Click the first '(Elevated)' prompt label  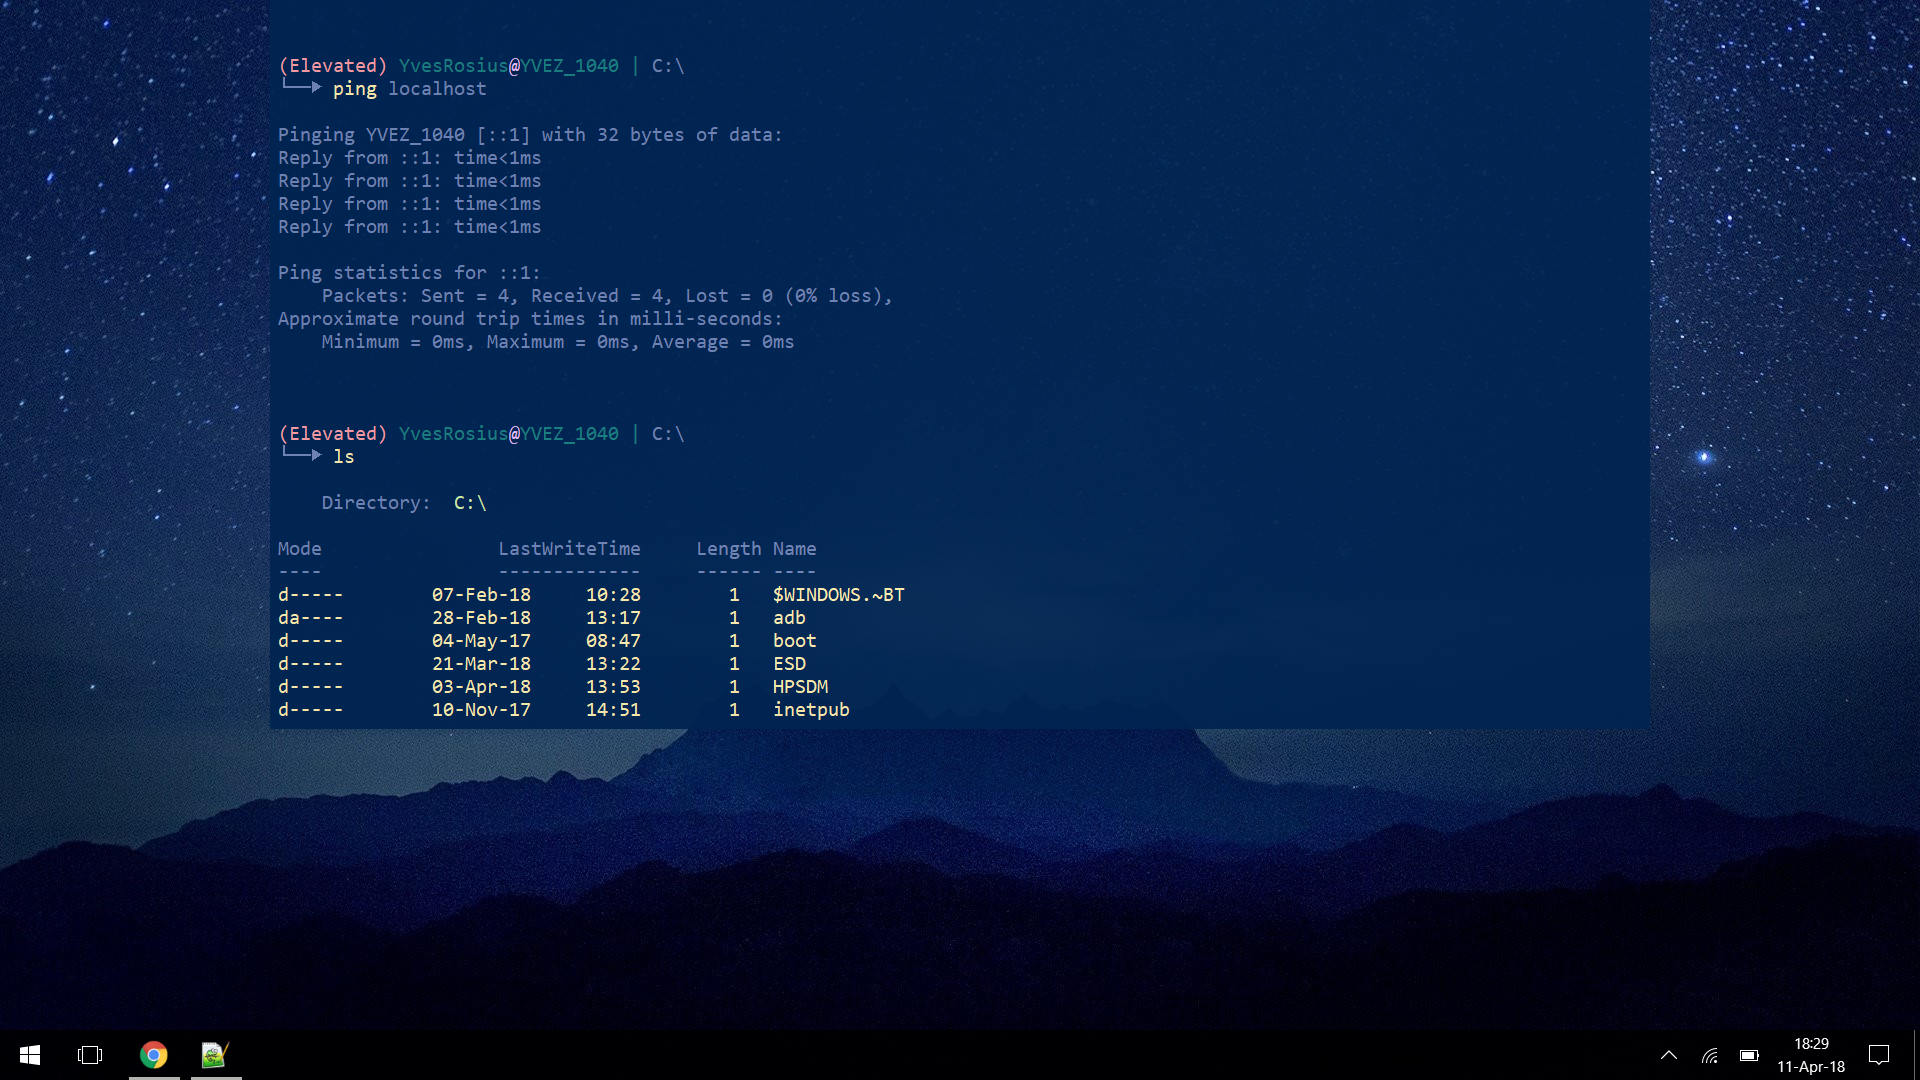click(333, 66)
